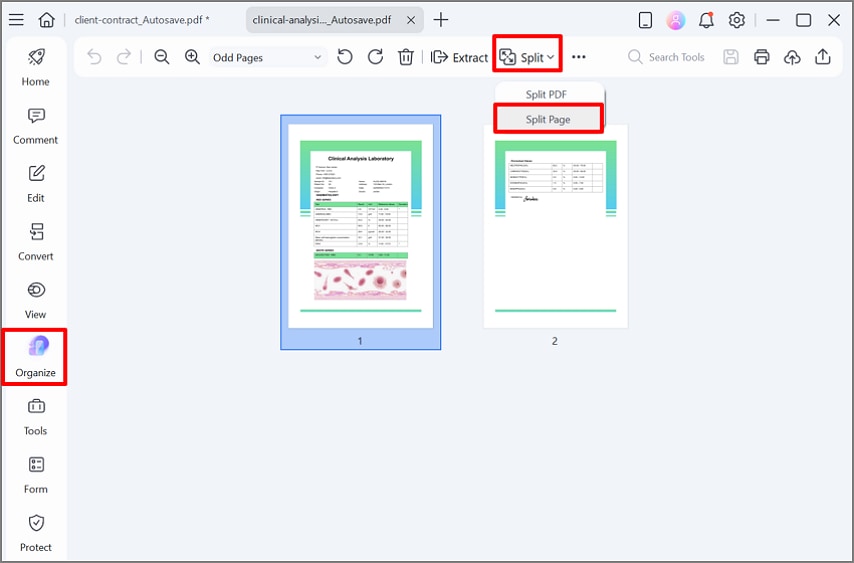Rotate pages counterclockwise

pyautogui.click(x=345, y=57)
